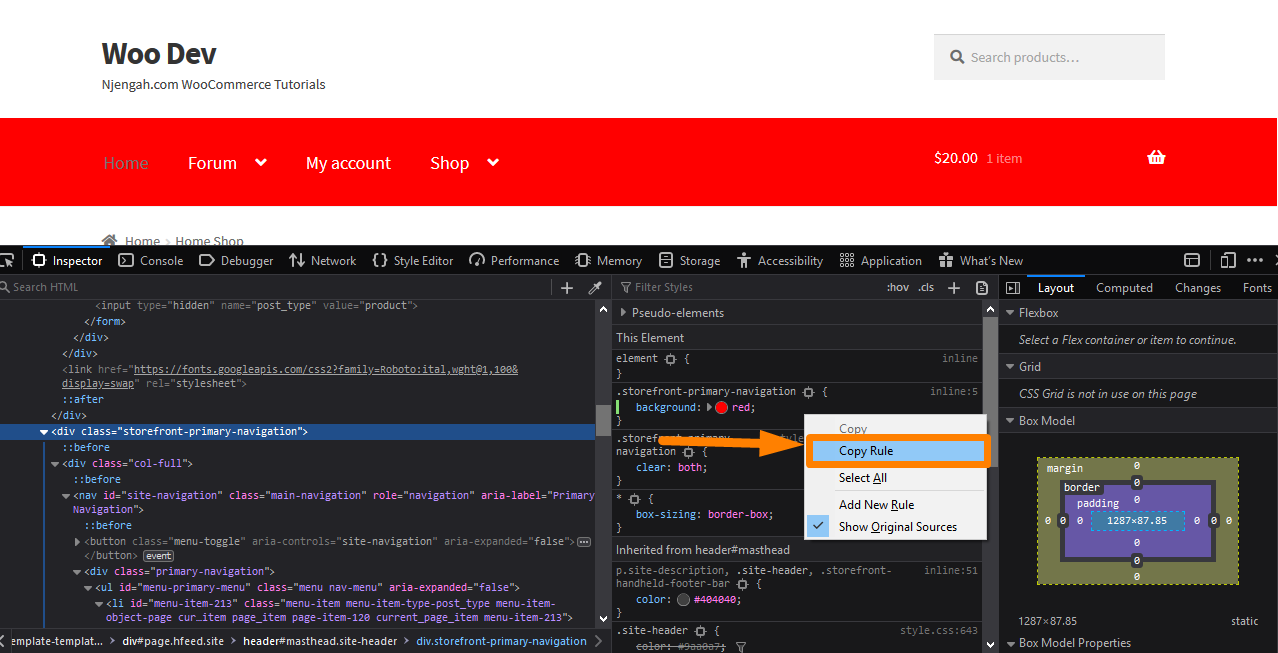This screenshot has width=1278, height=653.
Task: Click My account navigation link
Action: (x=348, y=163)
